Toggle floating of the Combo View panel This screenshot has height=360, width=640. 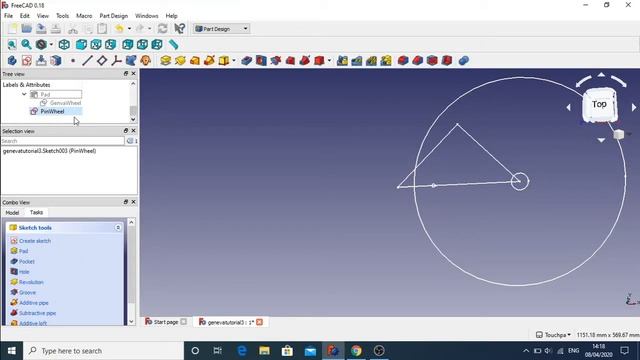pos(126,202)
